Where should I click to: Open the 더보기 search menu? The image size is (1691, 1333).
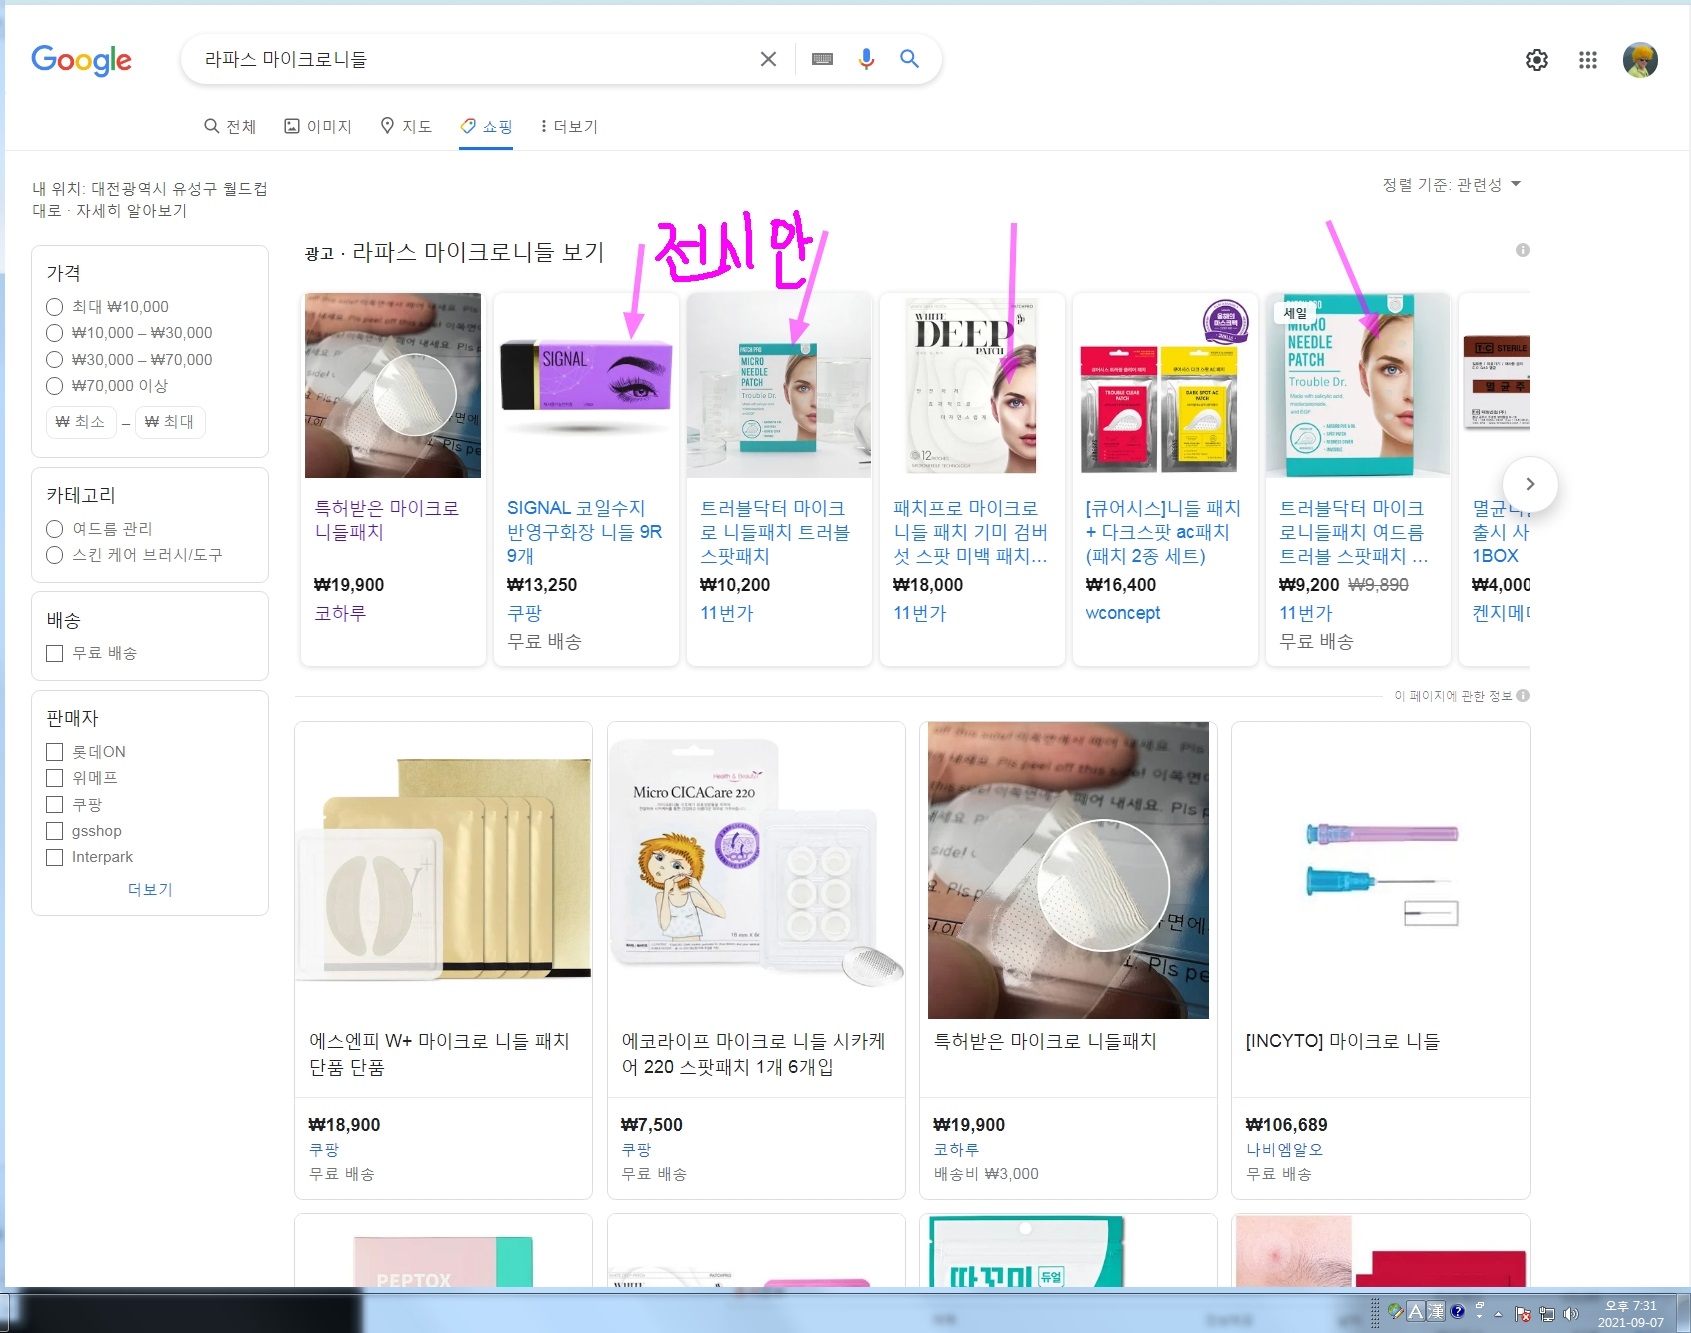[568, 126]
